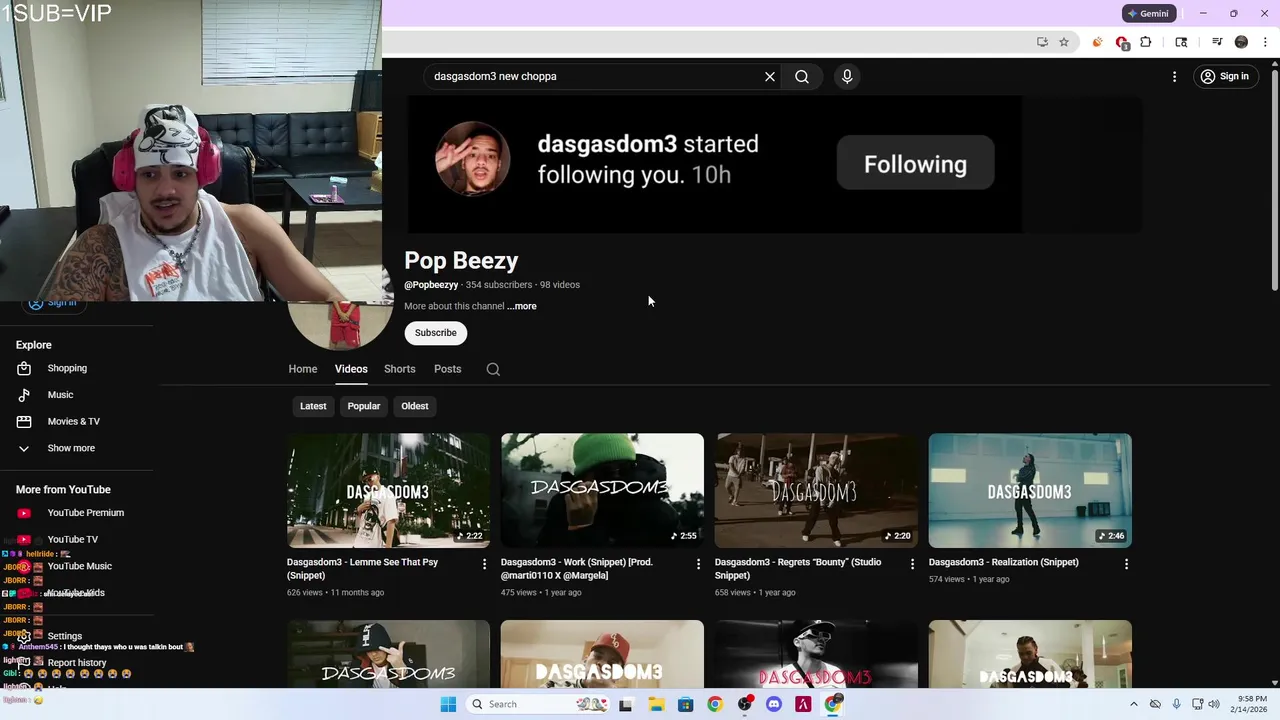The image size is (1280, 720).
Task: Sort videos by Popular
Action: 364,406
